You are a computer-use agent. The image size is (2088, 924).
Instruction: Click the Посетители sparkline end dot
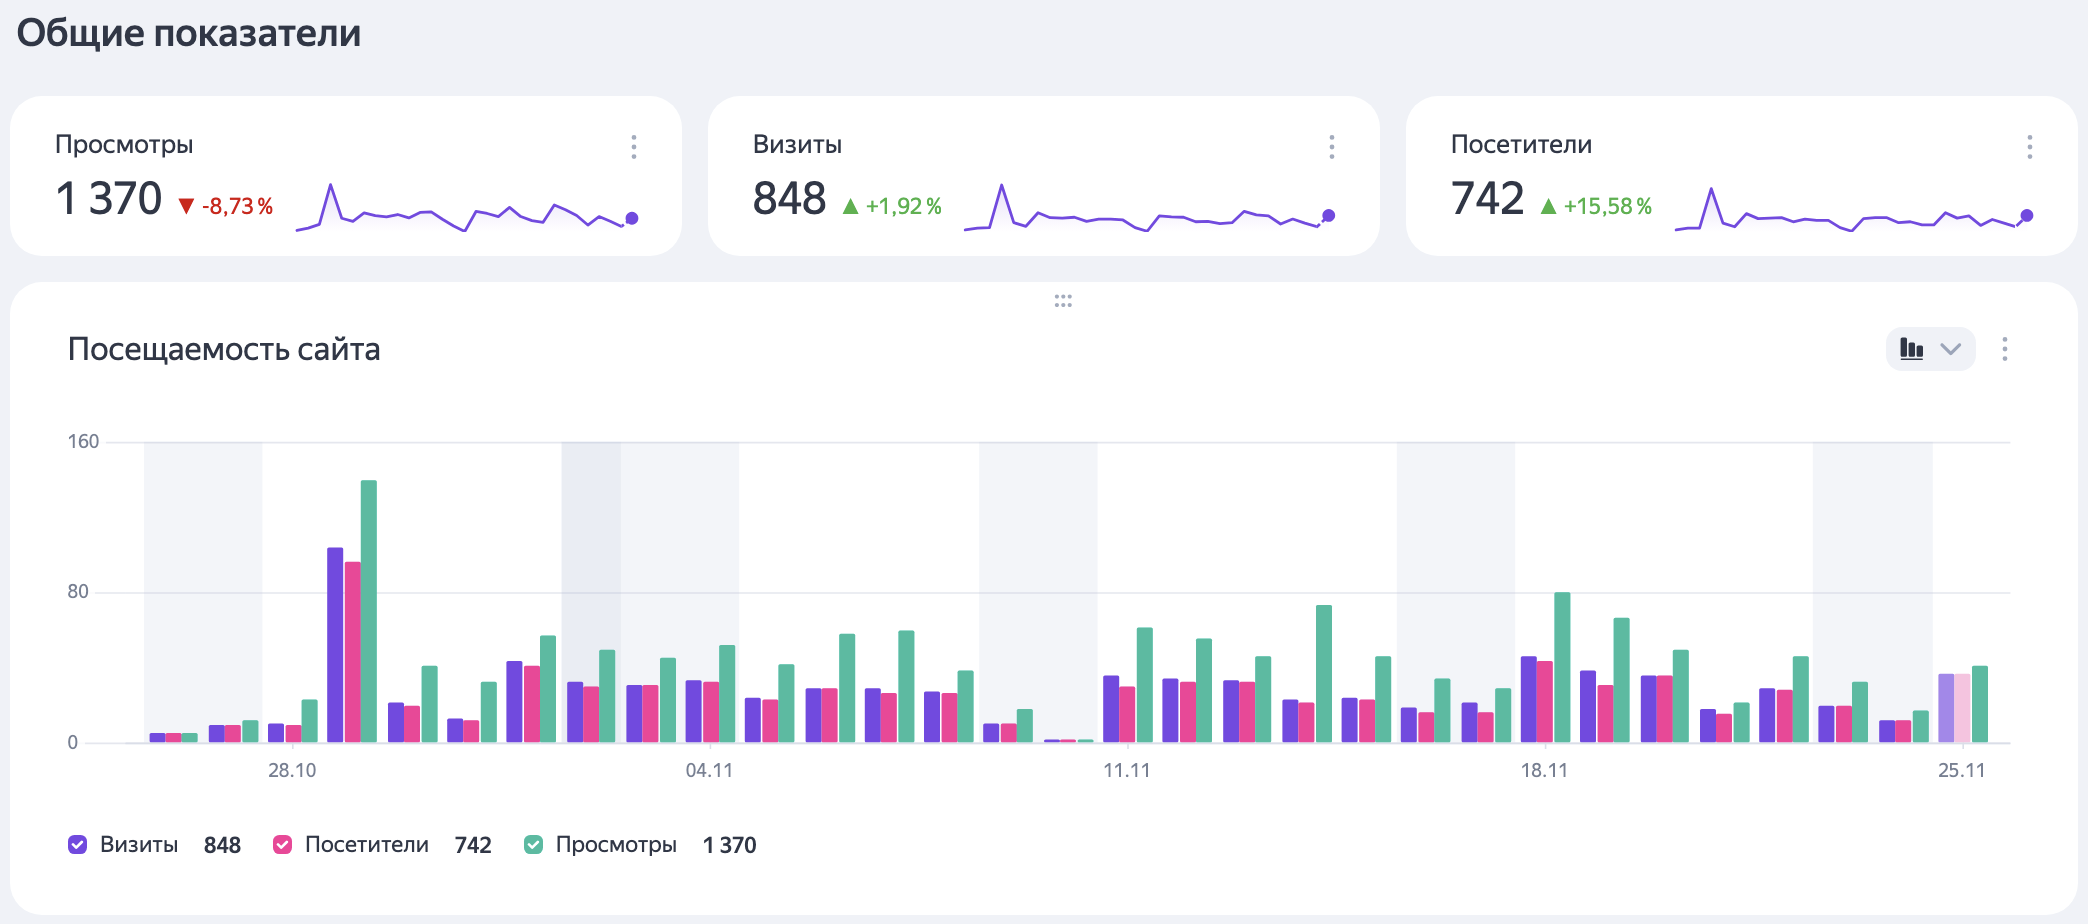2026,216
